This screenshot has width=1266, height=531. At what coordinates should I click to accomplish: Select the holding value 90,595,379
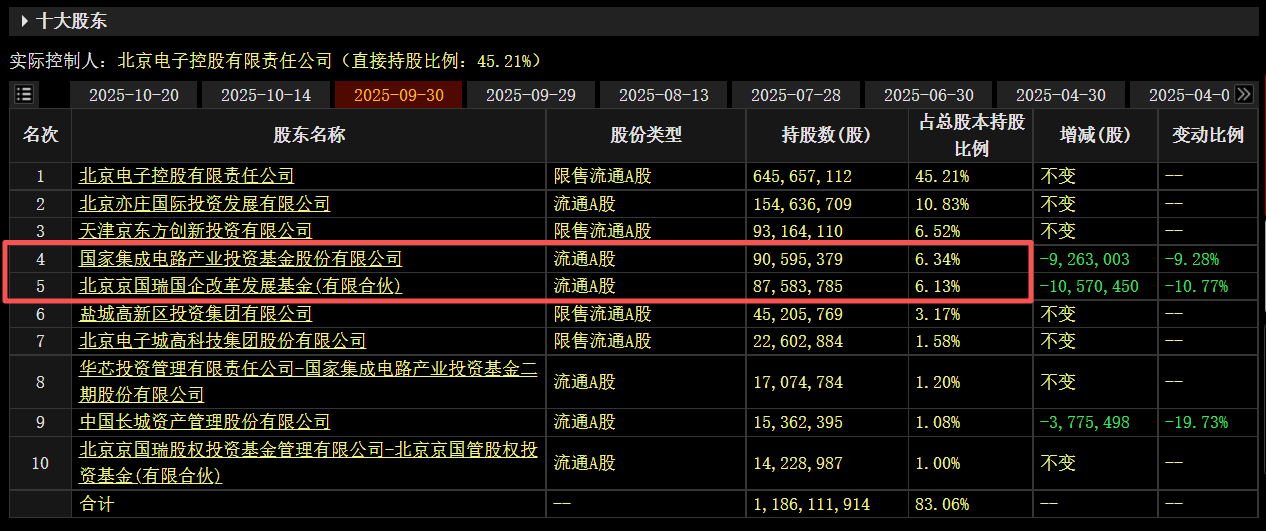(798, 259)
